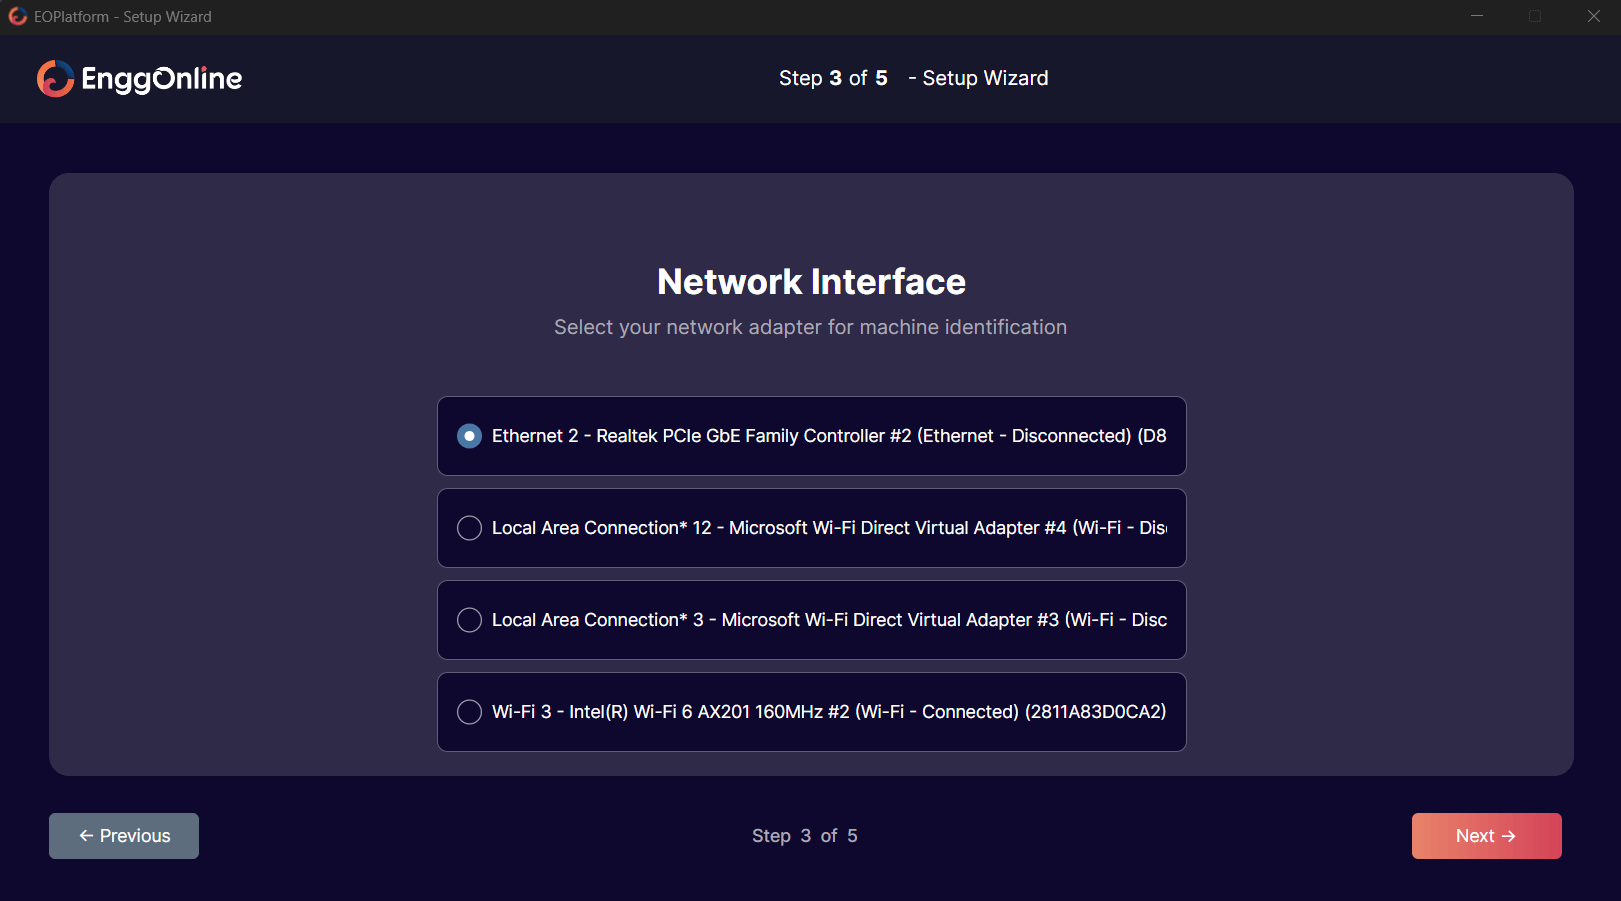The height and width of the screenshot is (901, 1621).
Task: Maximize the Setup Wizard window
Action: [x=1535, y=16]
